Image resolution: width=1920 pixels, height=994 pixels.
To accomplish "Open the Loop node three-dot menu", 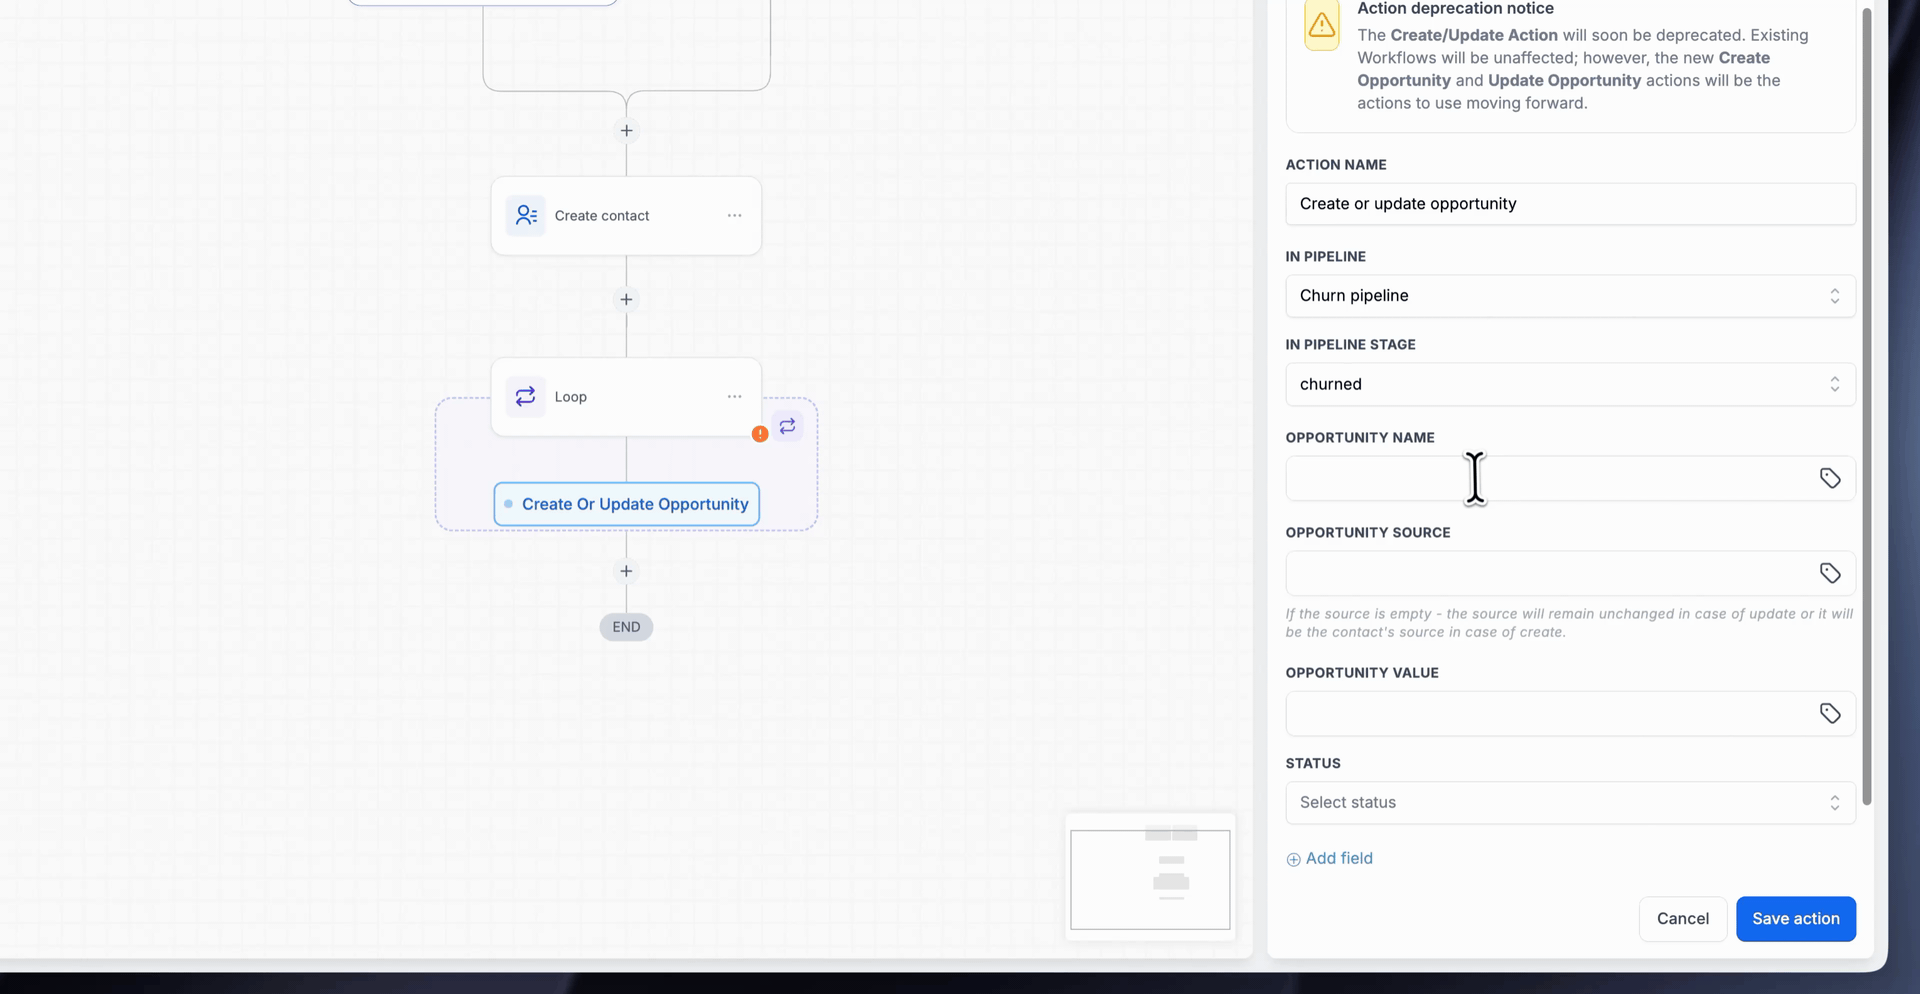I will tap(735, 397).
